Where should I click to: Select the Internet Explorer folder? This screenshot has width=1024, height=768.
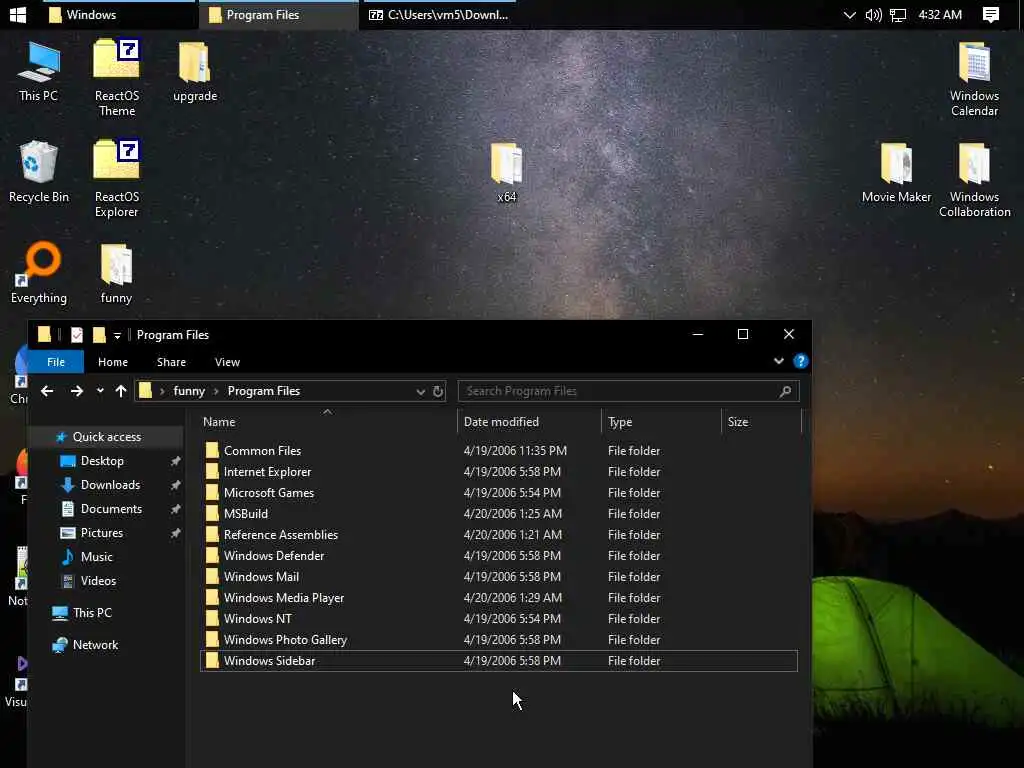click(499, 472)
